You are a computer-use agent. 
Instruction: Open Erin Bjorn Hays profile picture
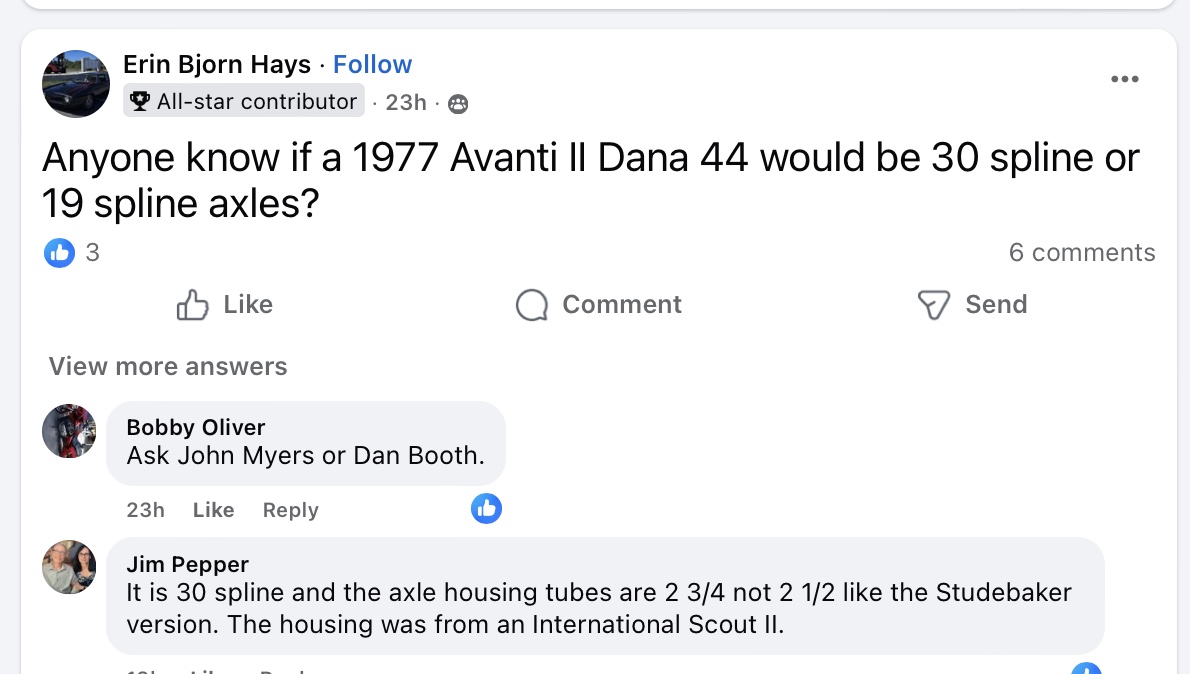pos(76,84)
